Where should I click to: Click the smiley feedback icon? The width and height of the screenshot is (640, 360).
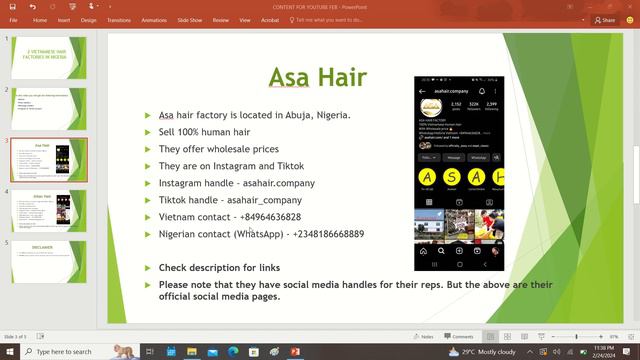pos(630,20)
